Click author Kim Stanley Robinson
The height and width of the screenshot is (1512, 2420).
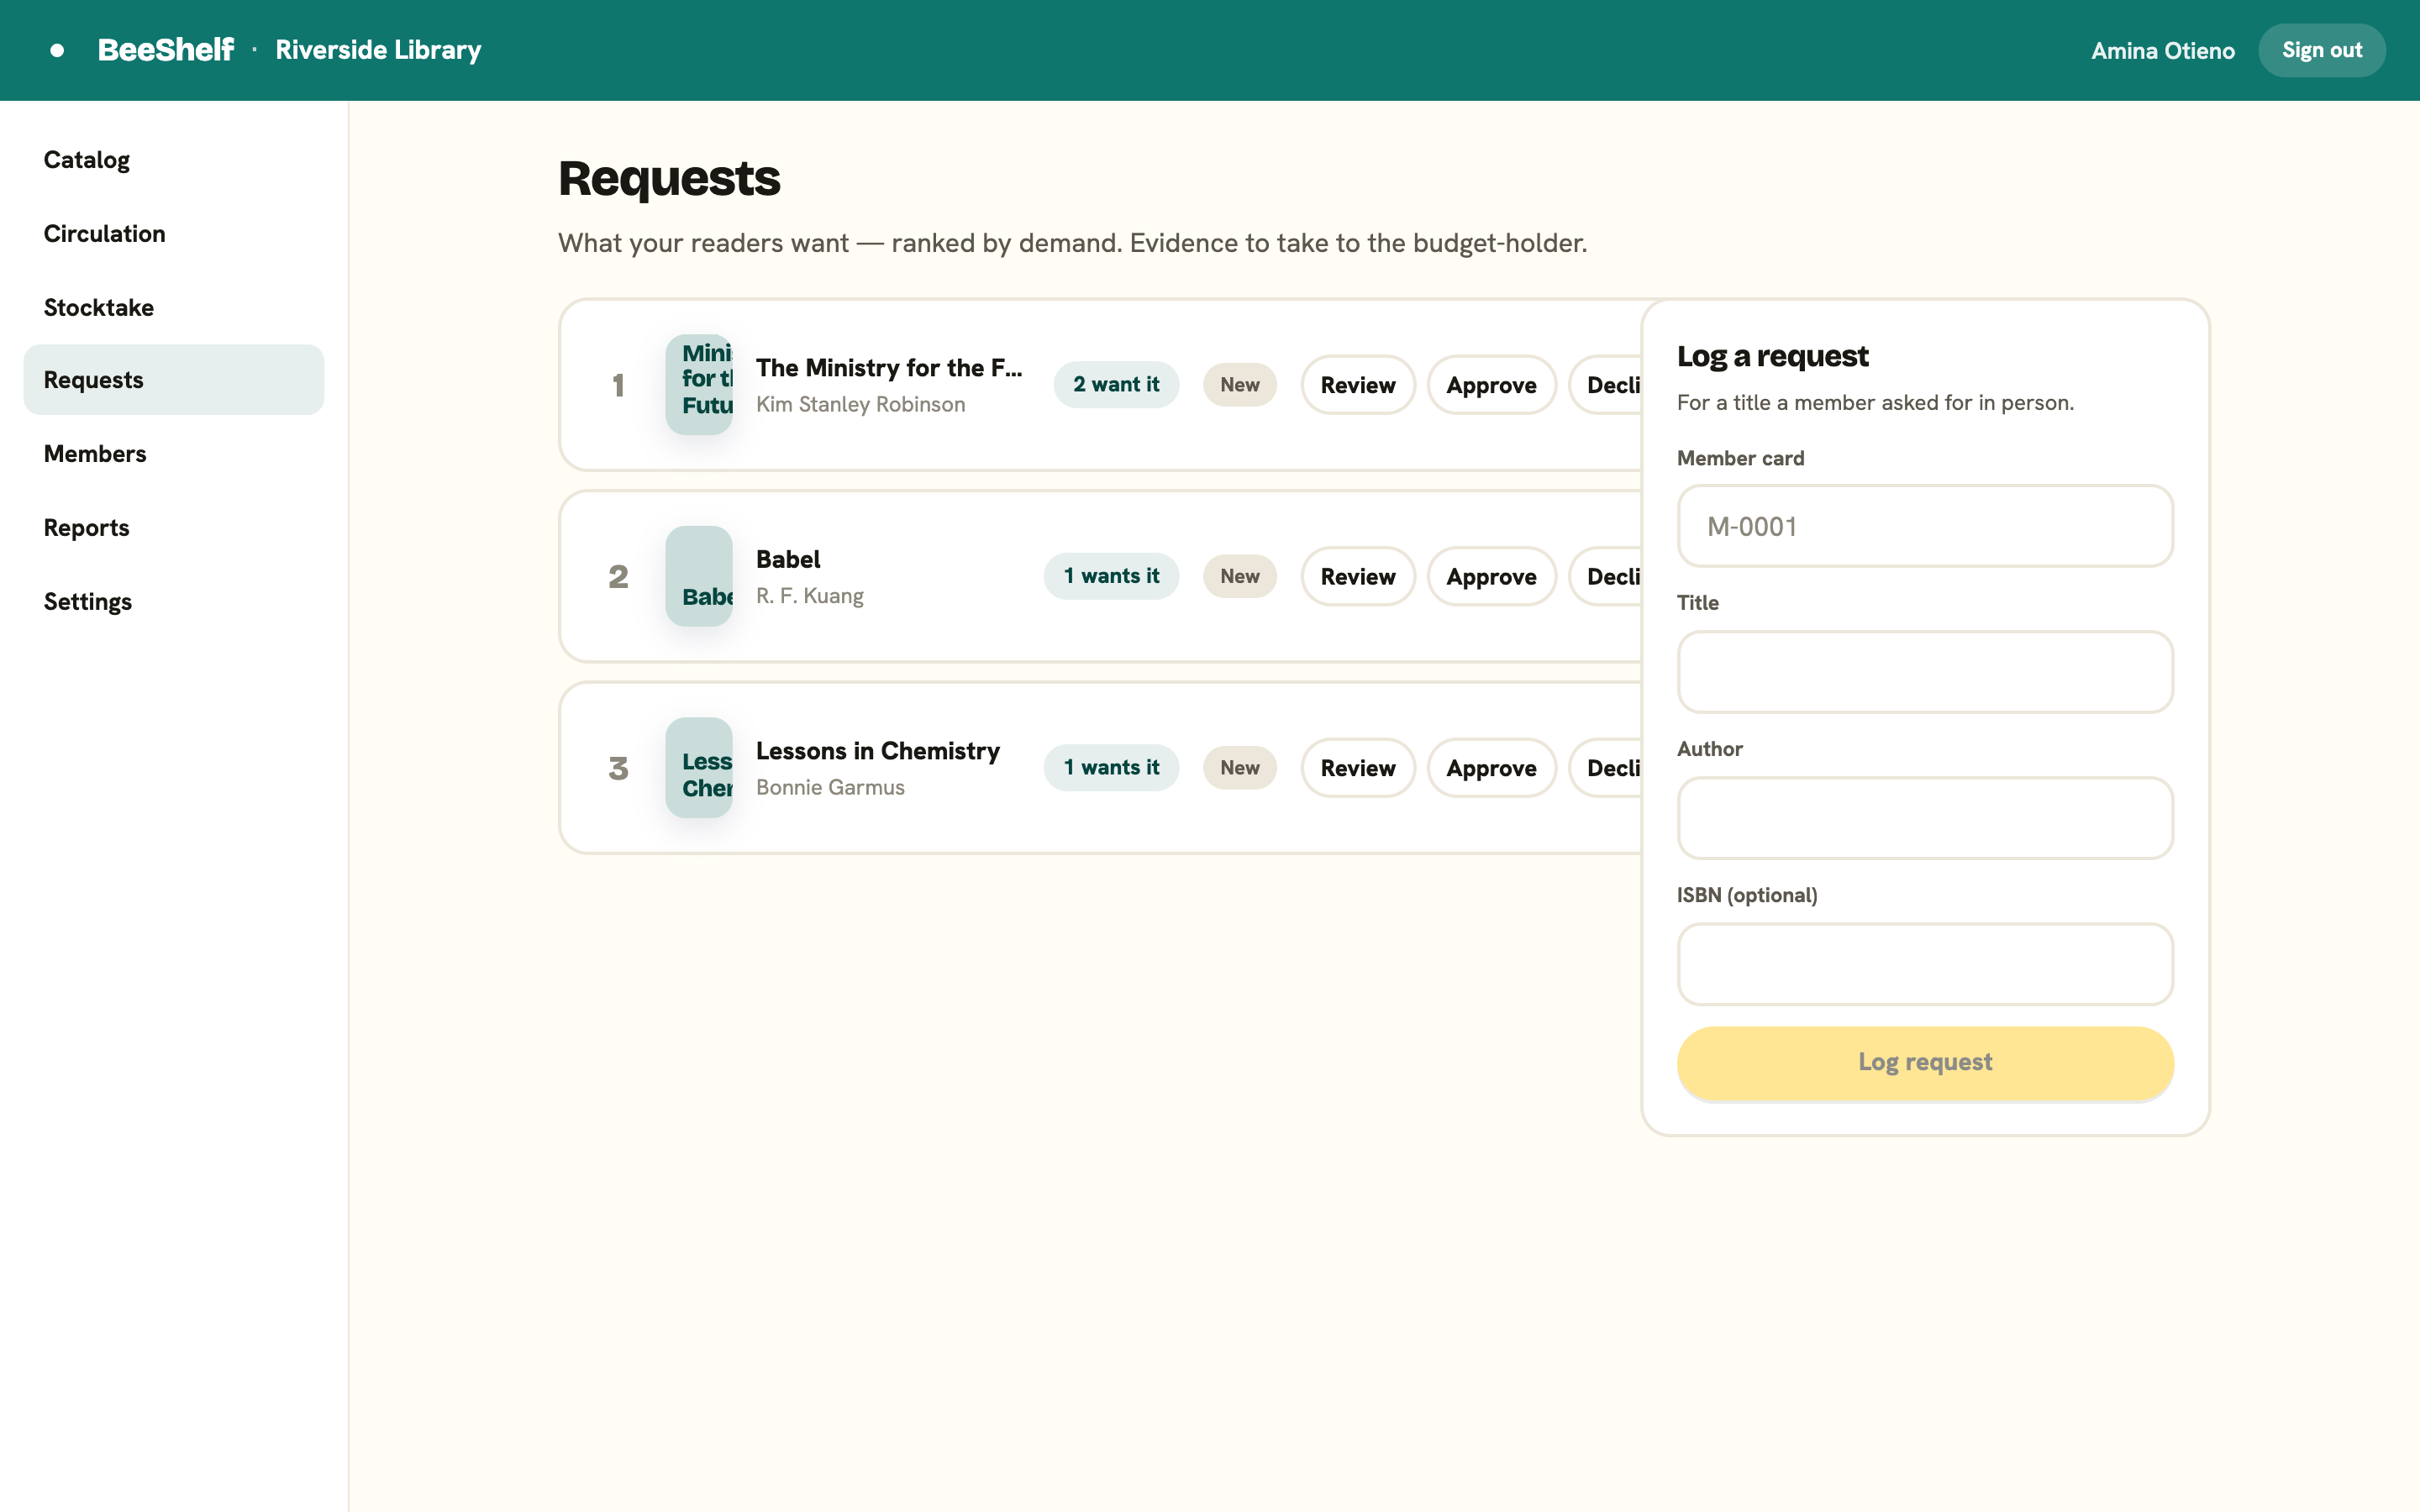(861, 404)
